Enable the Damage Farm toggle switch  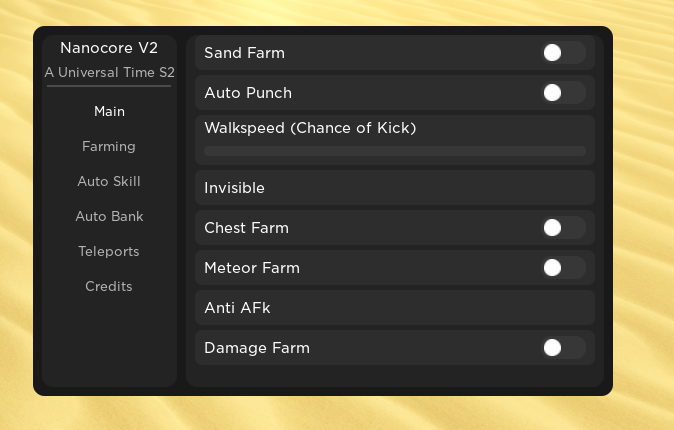563,348
